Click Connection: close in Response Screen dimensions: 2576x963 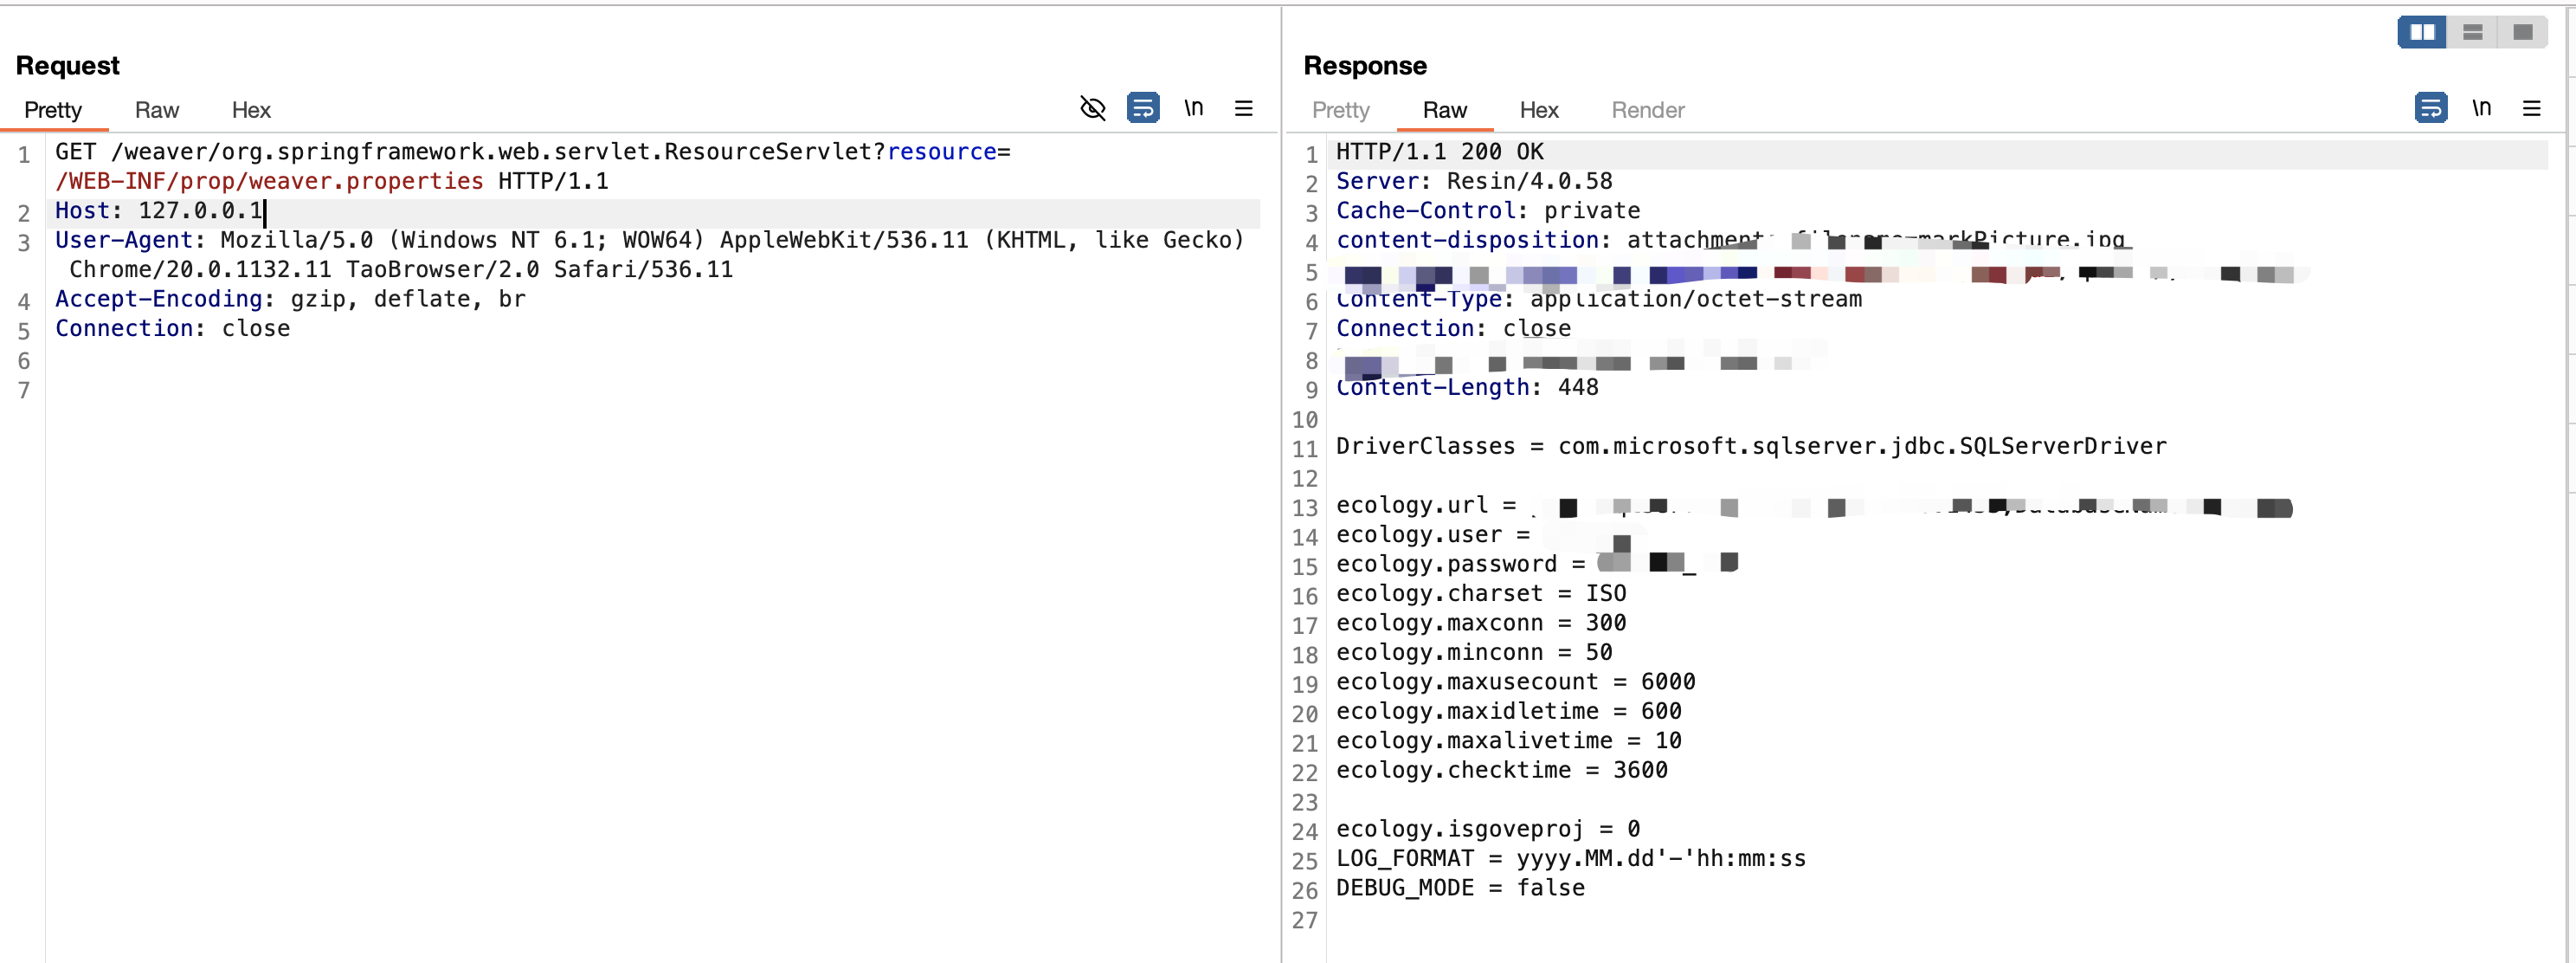pyautogui.click(x=1453, y=329)
